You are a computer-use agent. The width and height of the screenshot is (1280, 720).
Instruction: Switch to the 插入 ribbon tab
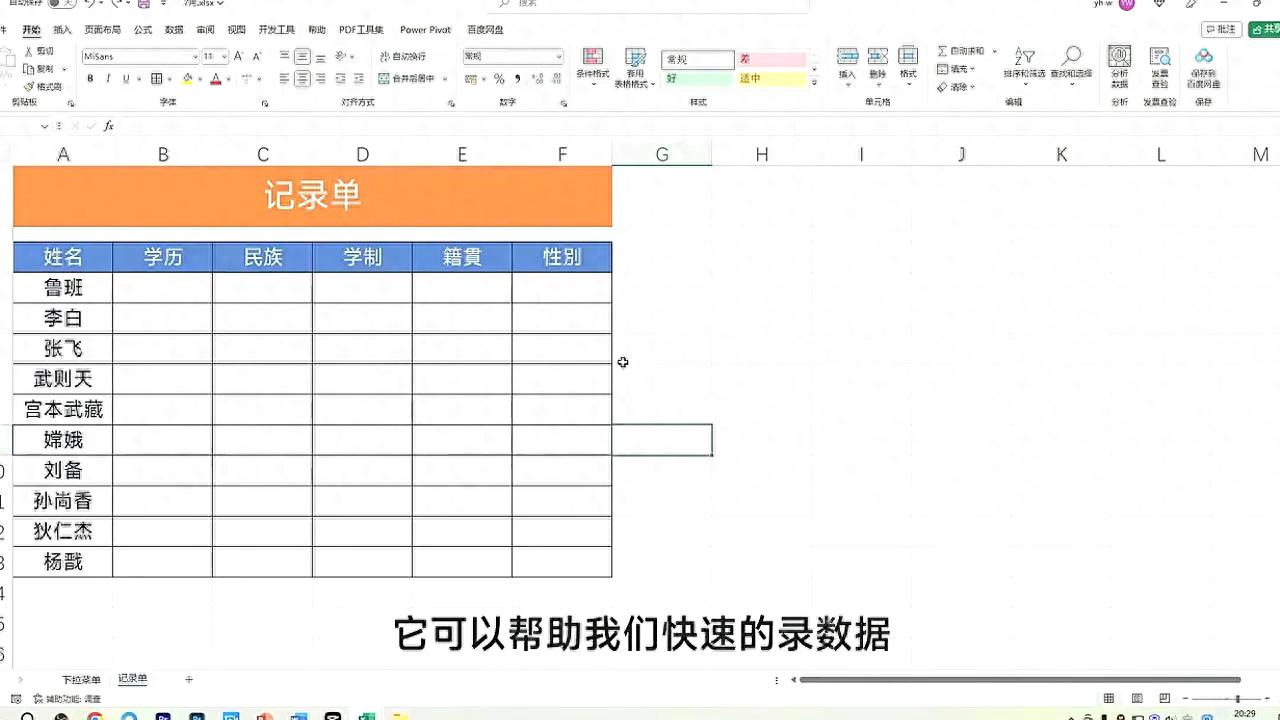coord(63,30)
